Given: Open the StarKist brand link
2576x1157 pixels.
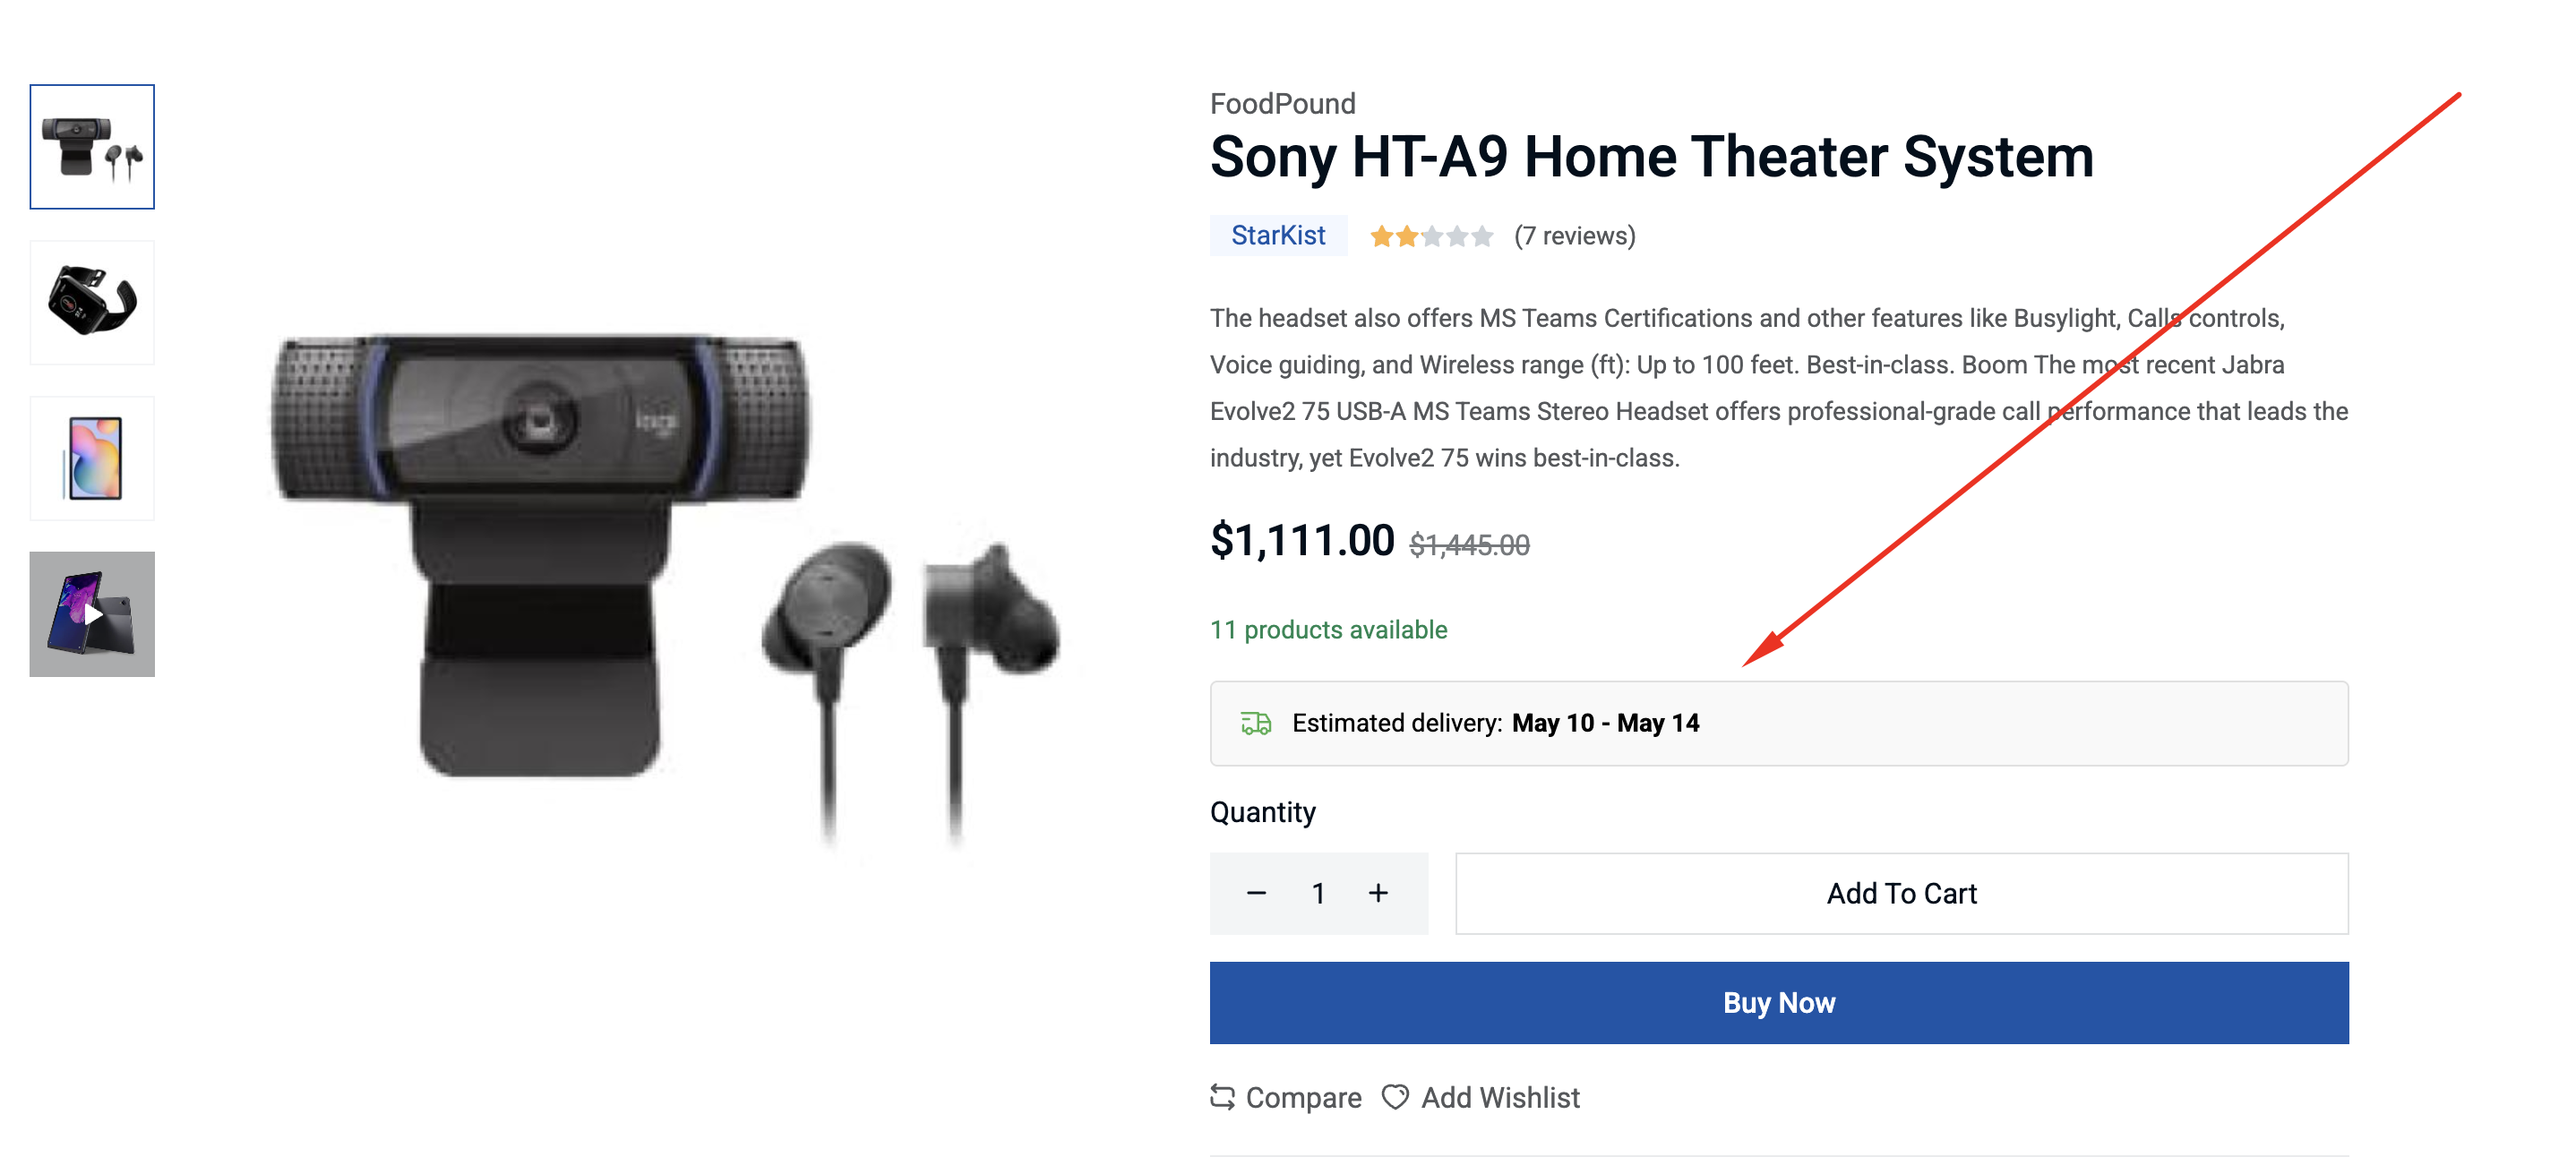Looking at the screenshot, I should point(1278,236).
